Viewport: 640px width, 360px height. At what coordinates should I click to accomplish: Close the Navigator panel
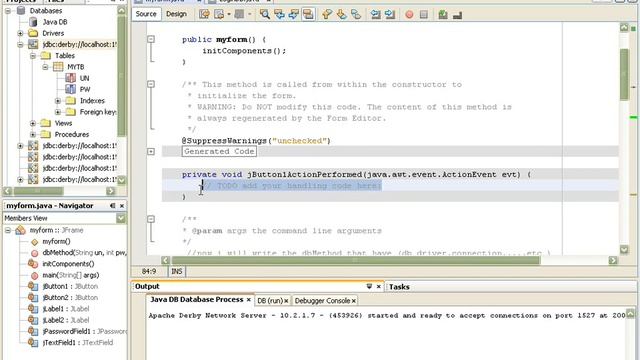[122, 206]
